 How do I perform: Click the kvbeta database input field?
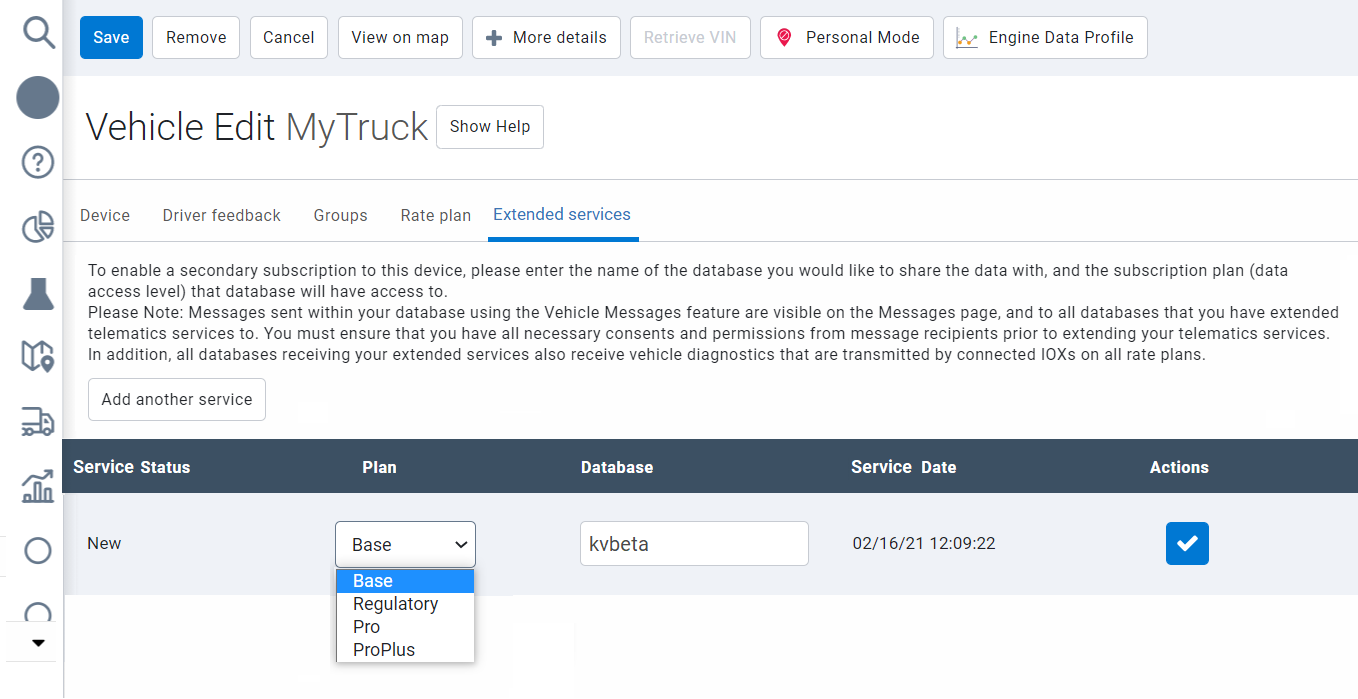pyautogui.click(x=693, y=543)
